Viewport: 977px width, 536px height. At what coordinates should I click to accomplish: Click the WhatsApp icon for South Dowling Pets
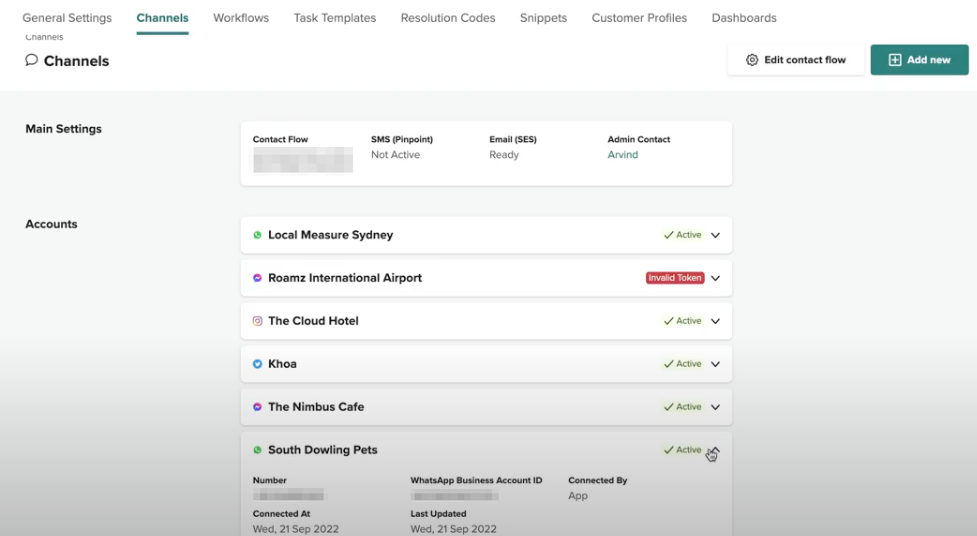pos(257,450)
